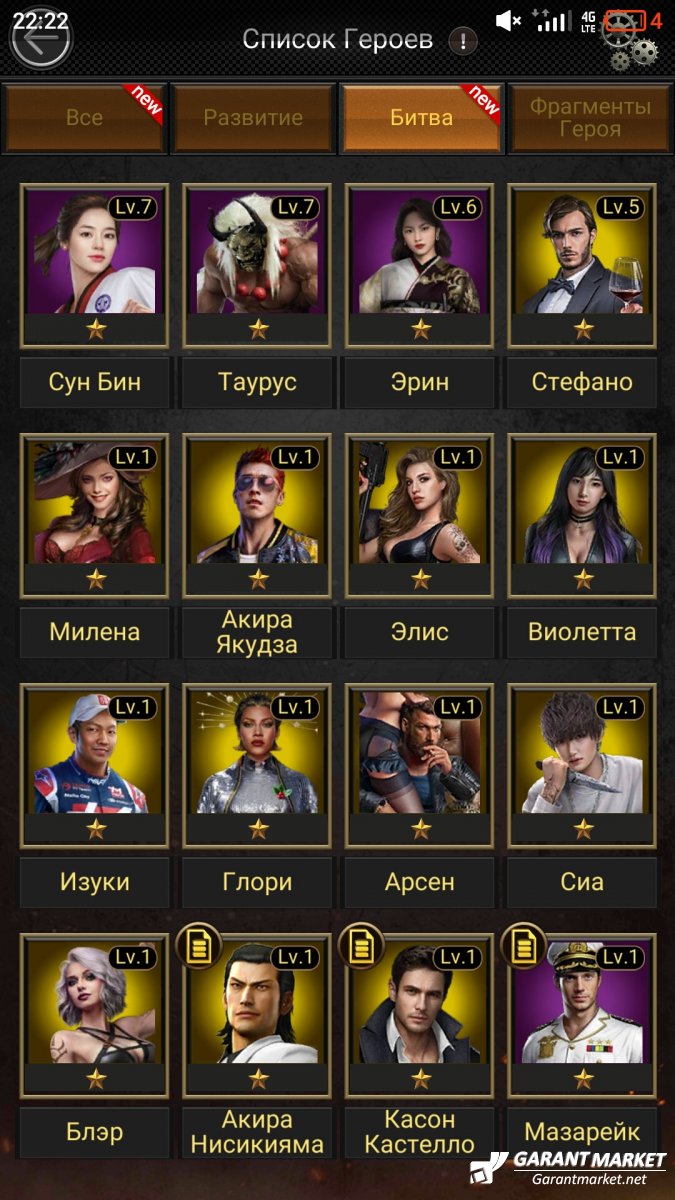Tap the star under Сун Бин portrait
The width and height of the screenshot is (675, 1200).
click(x=96, y=329)
